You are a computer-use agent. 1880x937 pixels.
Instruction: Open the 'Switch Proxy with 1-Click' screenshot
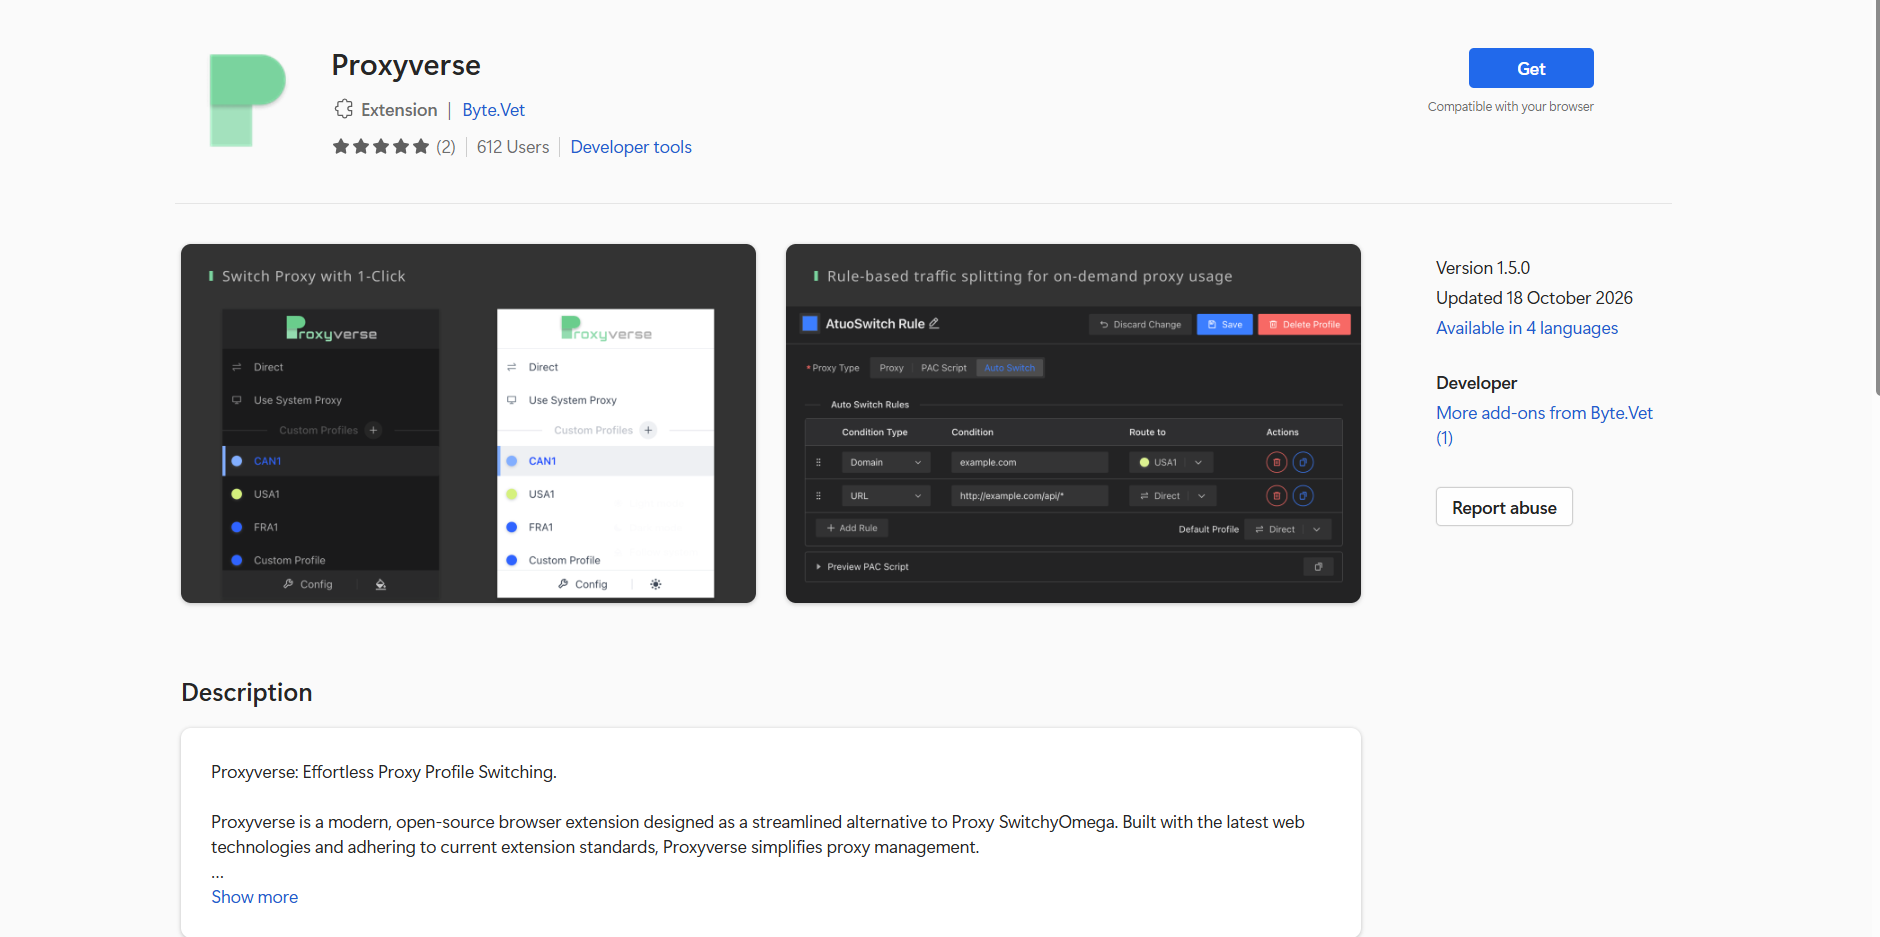(x=468, y=423)
